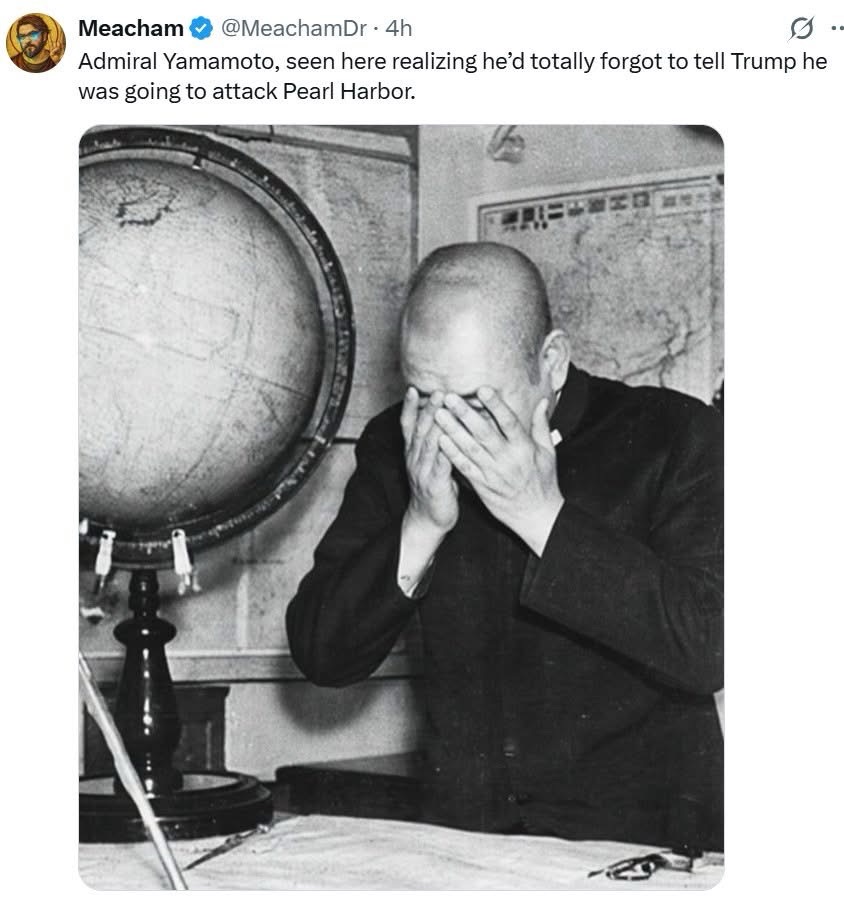Viewport: 844px width, 898px height.
Task: Open Meacham's profile avatar picture
Action: [x=36, y=42]
